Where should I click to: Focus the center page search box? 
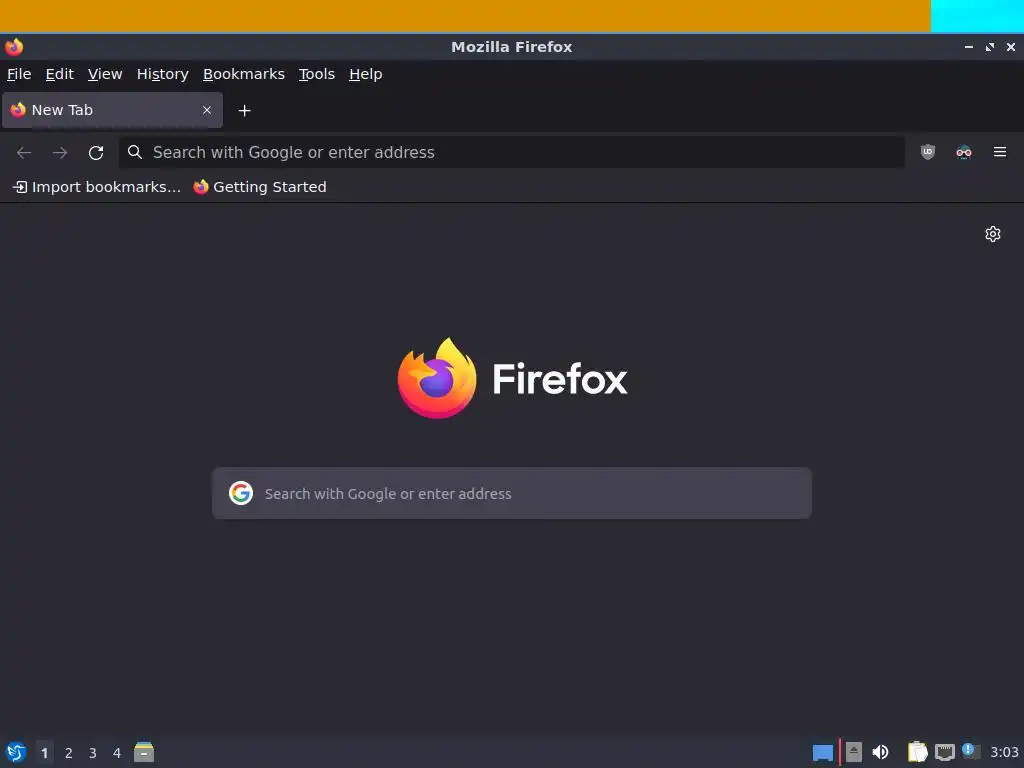512,493
